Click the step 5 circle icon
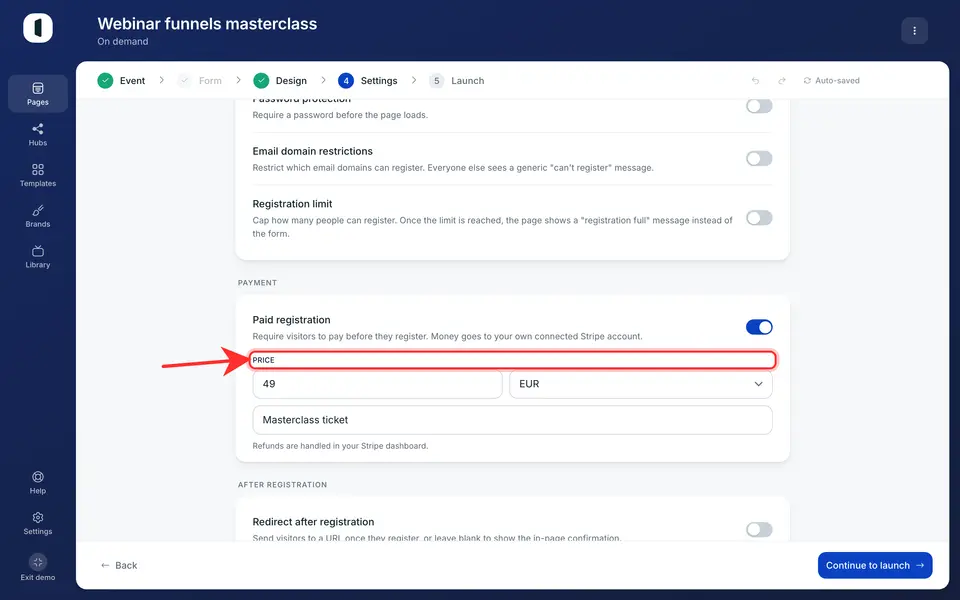Screen dimensions: 960x600 437,81
